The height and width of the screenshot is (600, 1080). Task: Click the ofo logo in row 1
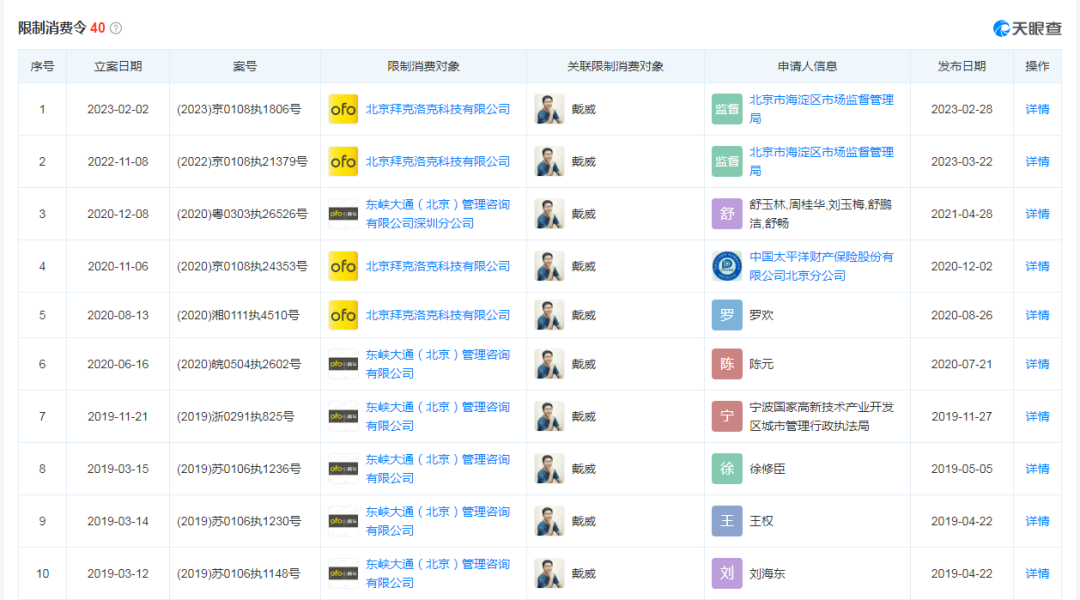[343, 109]
